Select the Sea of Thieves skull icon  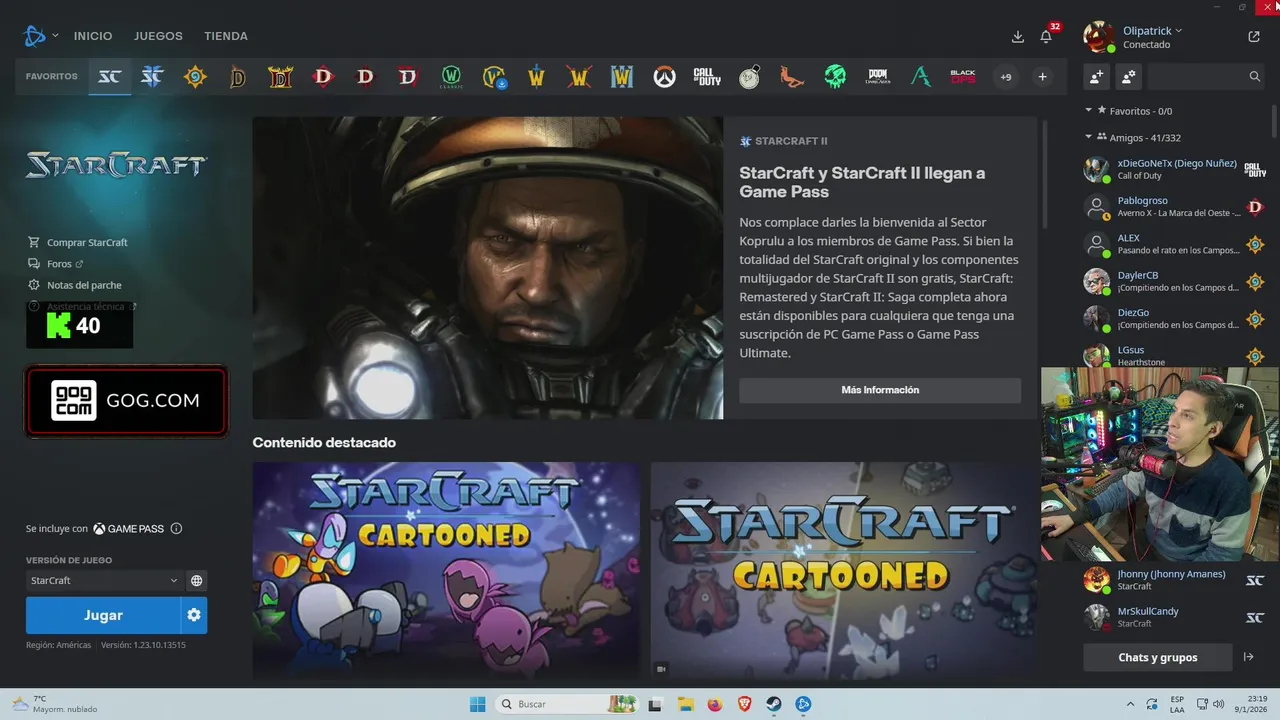click(x=835, y=77)
